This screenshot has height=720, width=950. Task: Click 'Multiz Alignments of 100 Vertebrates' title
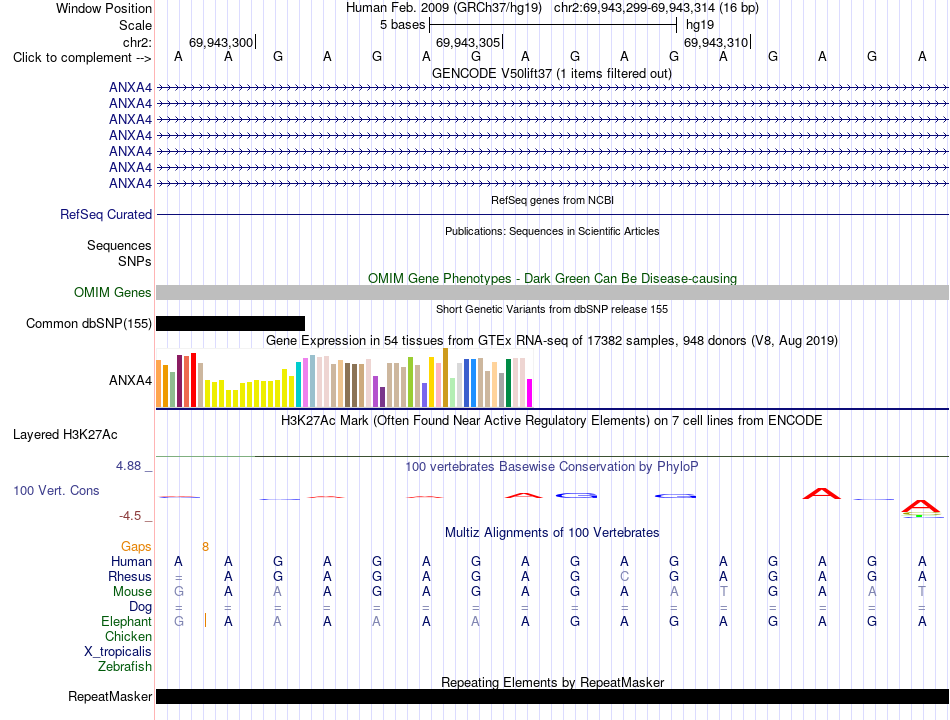pyautogui.click(x=552, y=533)
